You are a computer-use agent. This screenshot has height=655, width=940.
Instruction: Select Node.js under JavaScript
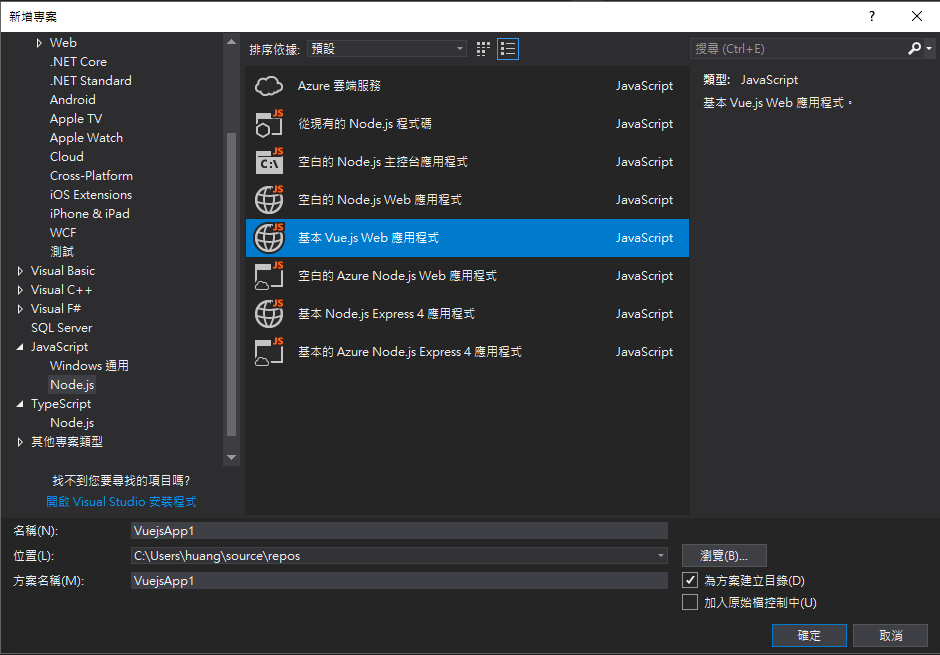tap(72, 385)
